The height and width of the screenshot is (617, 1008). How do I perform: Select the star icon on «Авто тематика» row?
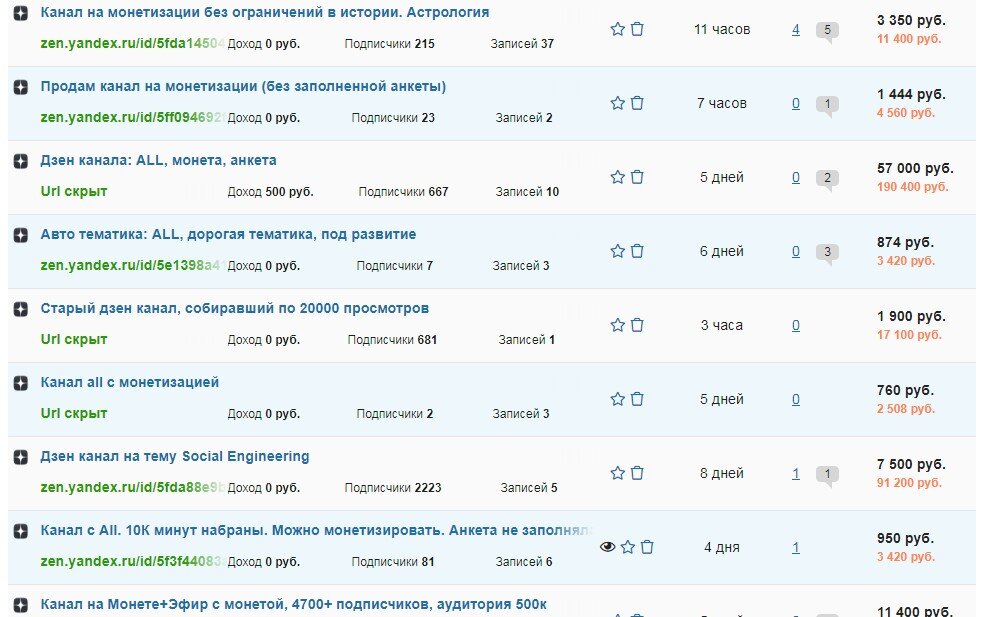click(618, 251)
